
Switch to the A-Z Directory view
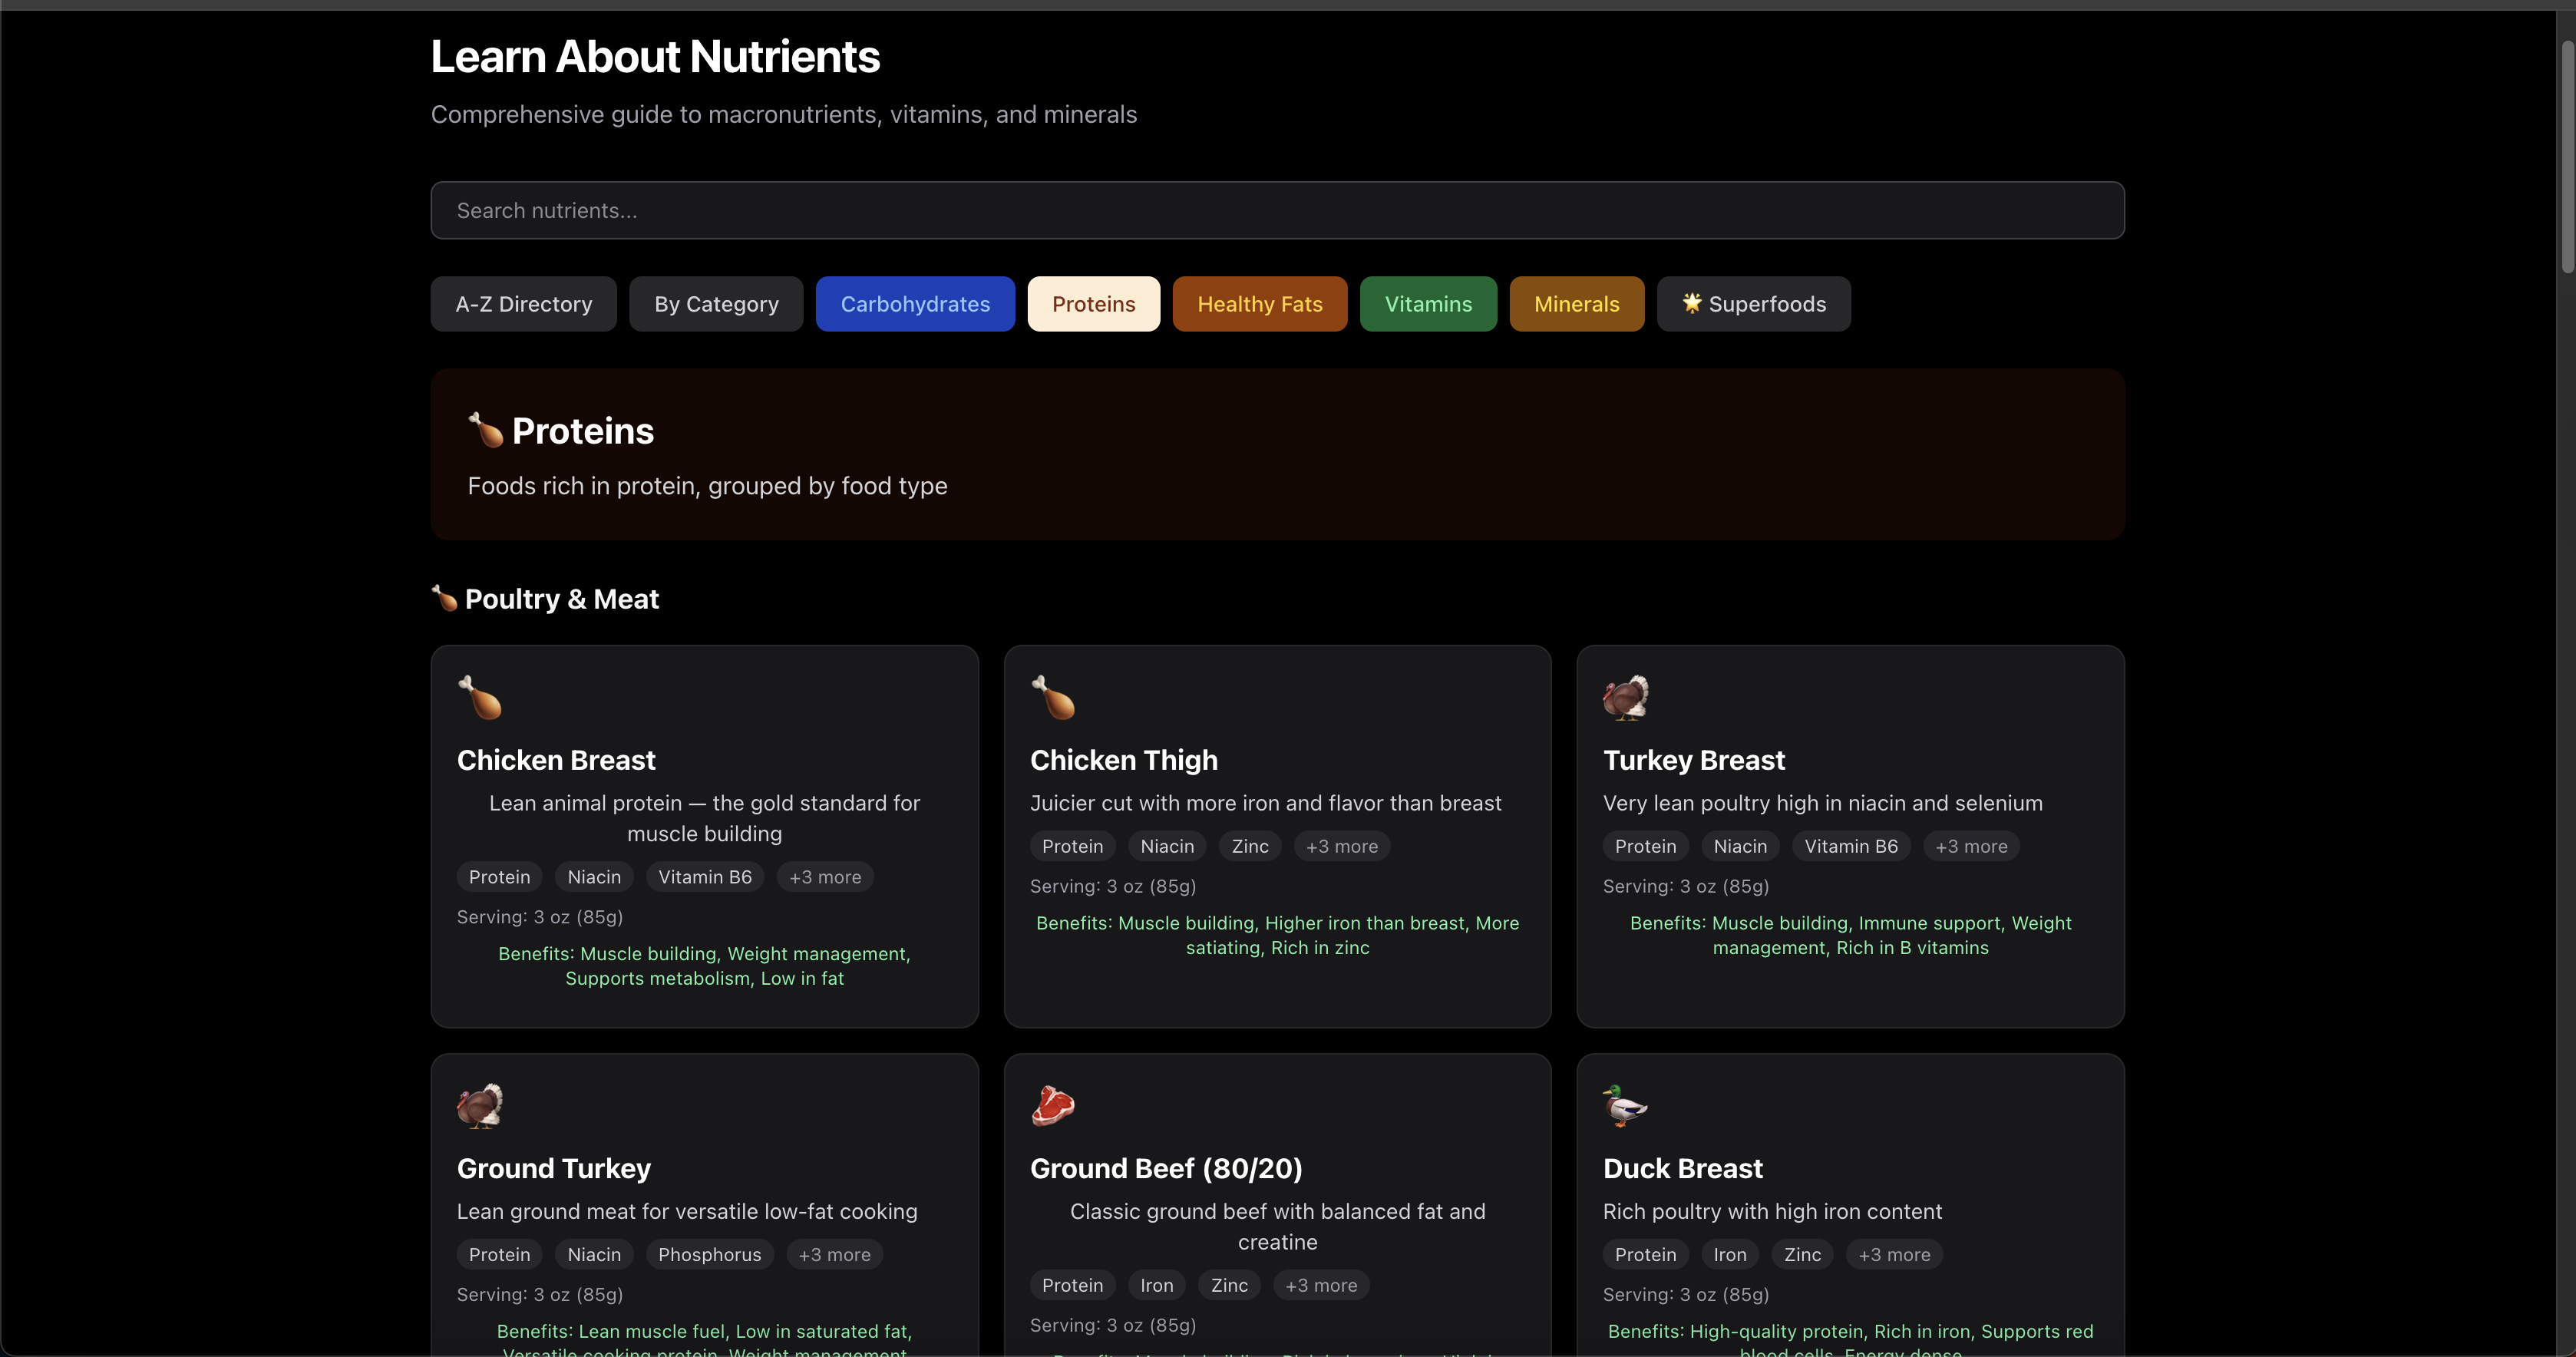523,303
